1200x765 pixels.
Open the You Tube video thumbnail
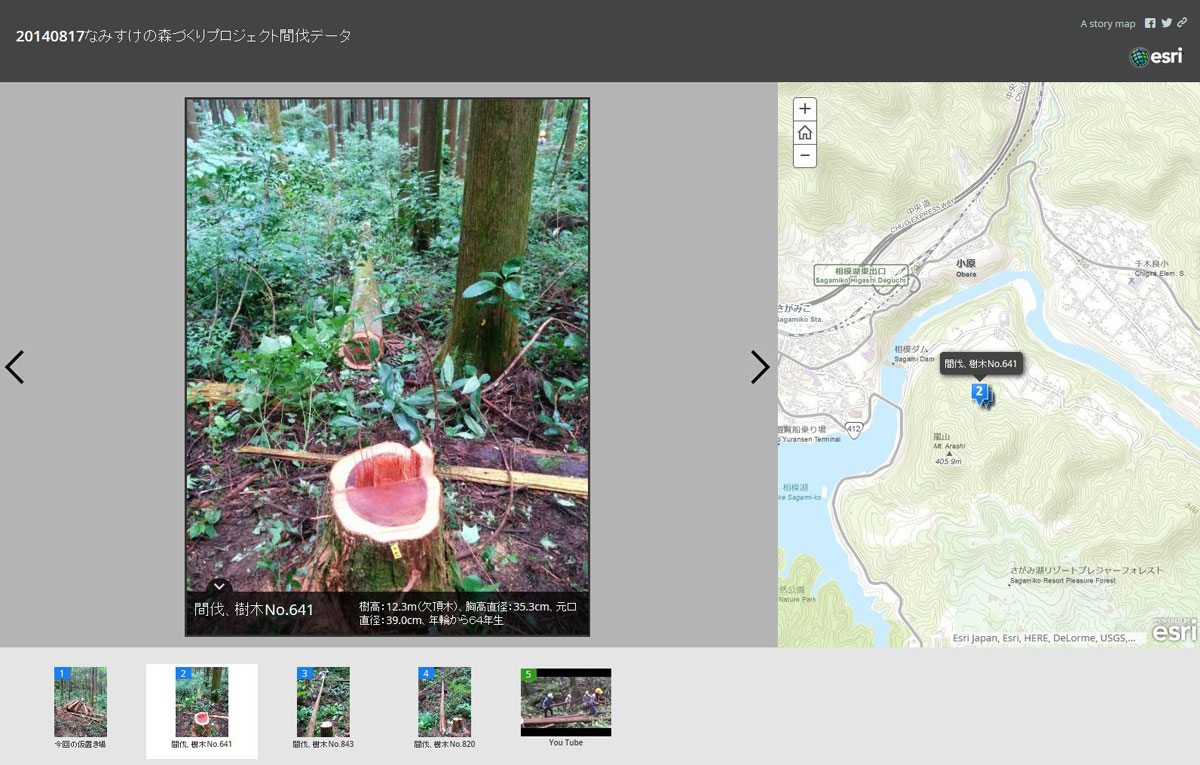click(x=566, y=702)
